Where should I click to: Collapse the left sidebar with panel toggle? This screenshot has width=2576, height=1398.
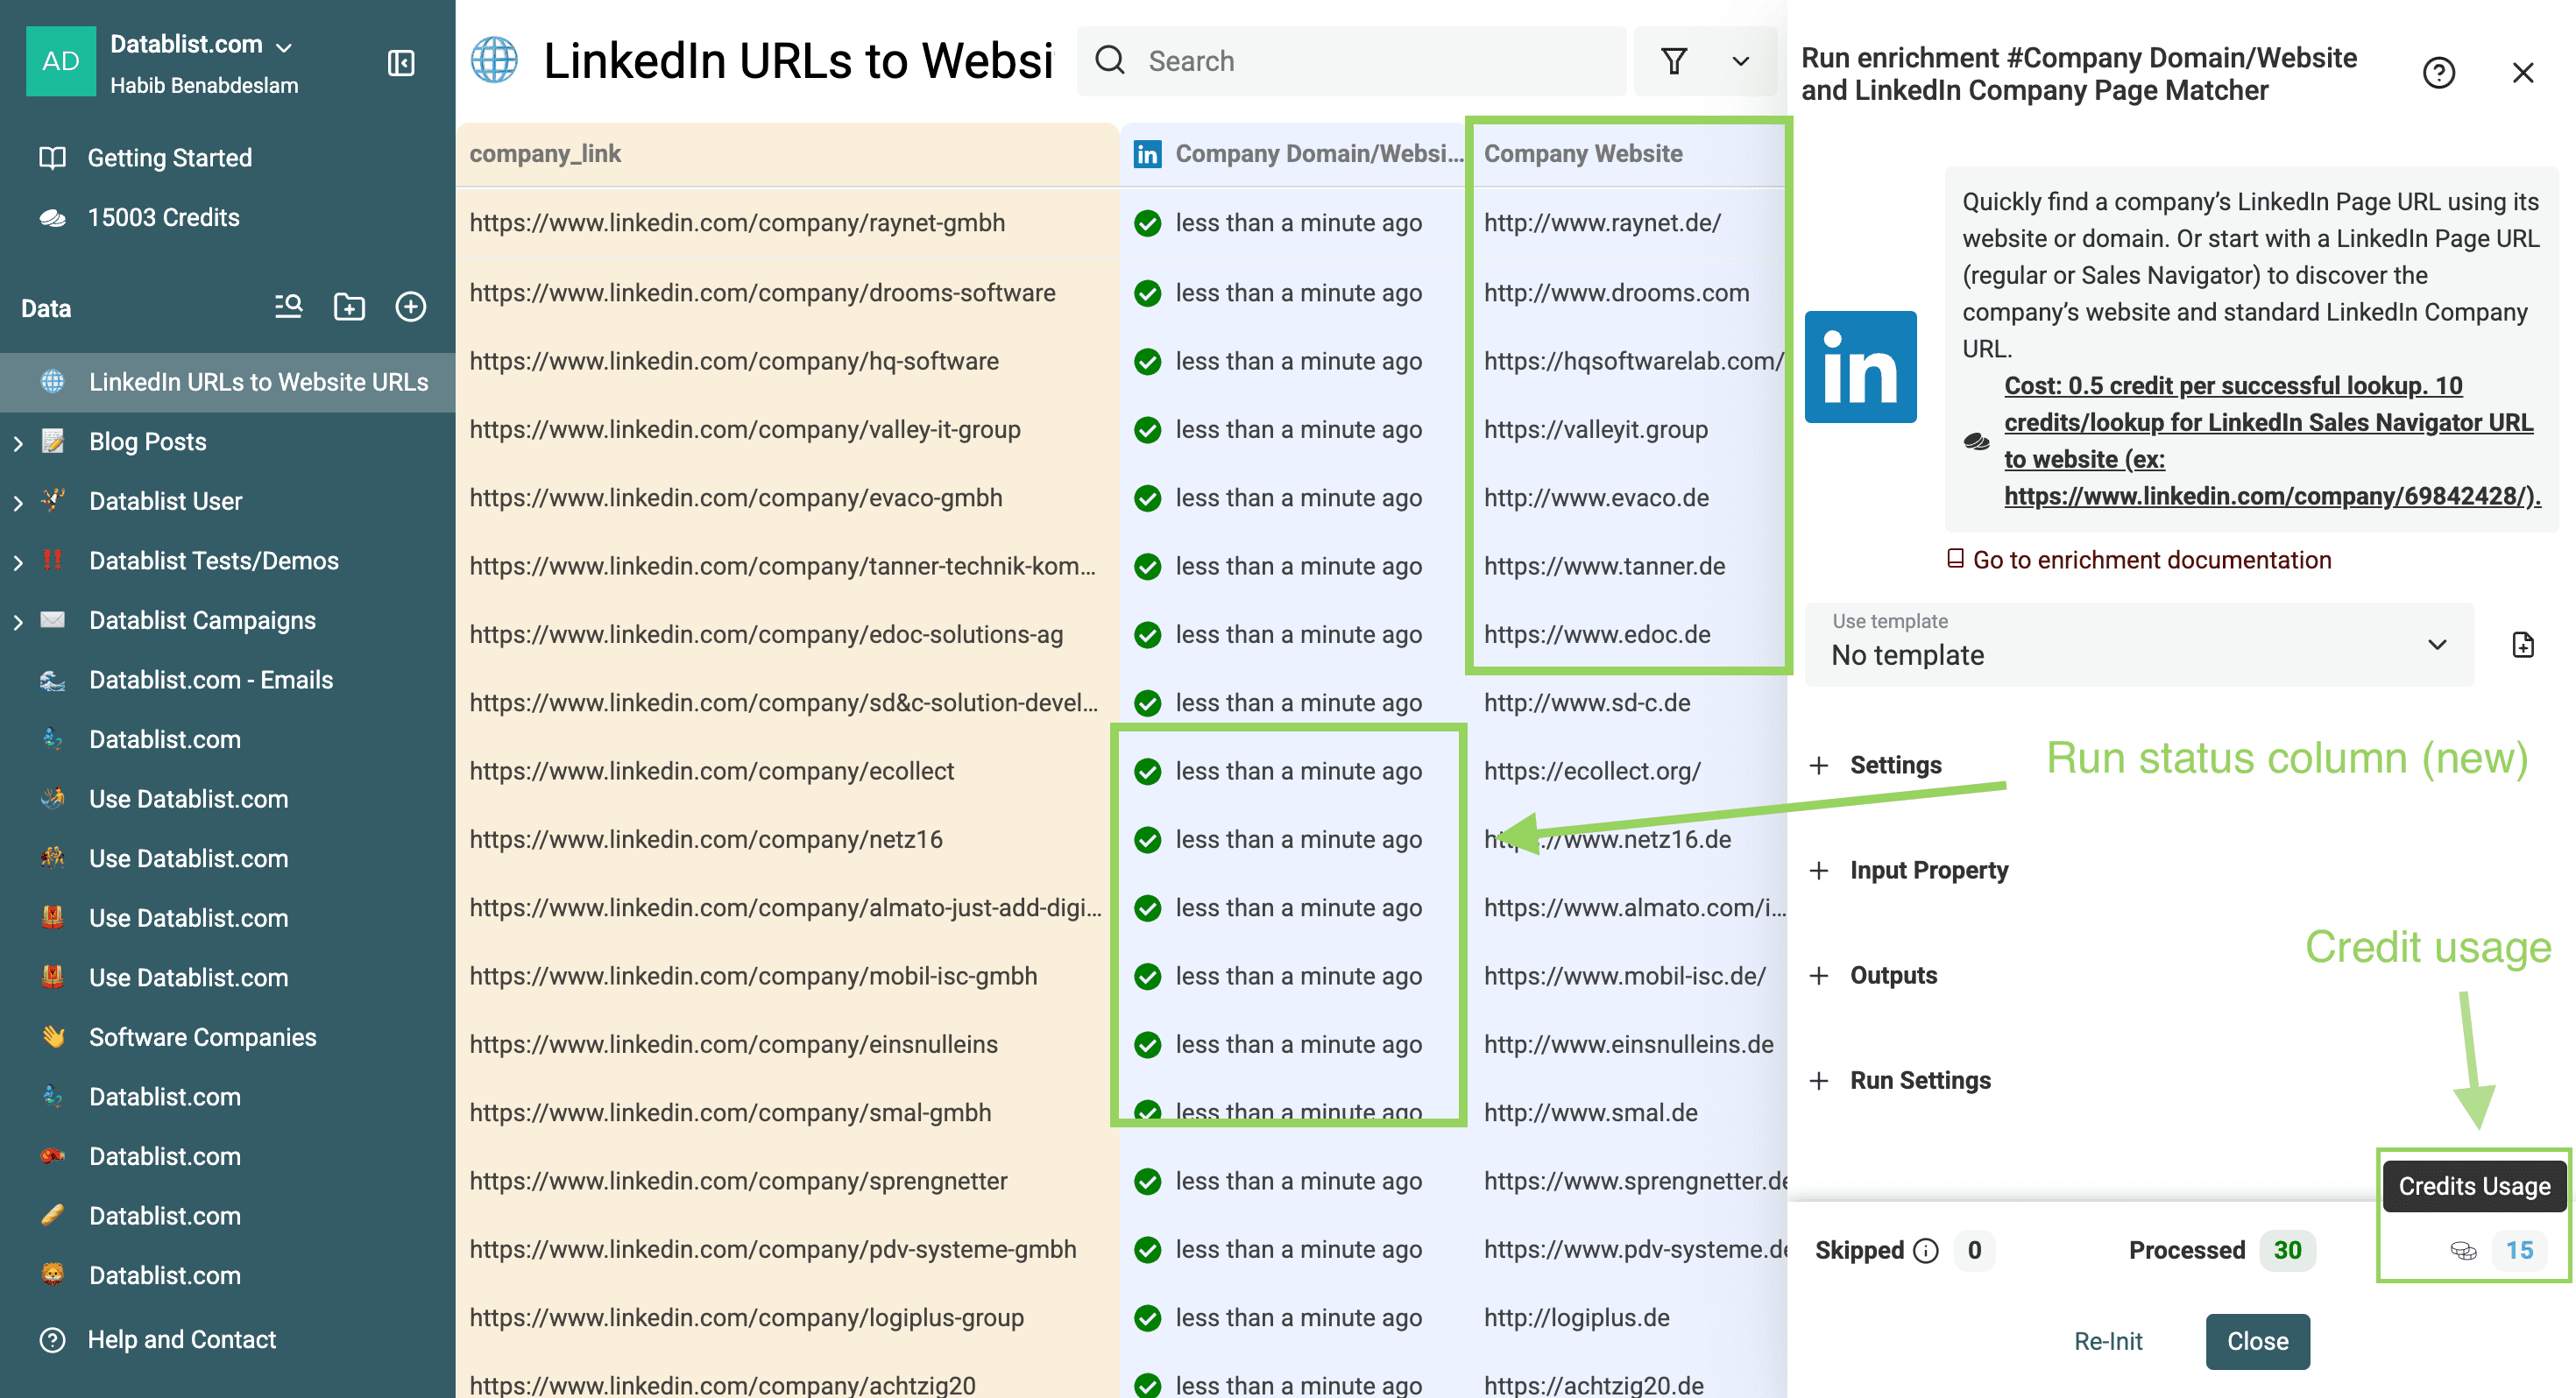click(x=400, y=62)
